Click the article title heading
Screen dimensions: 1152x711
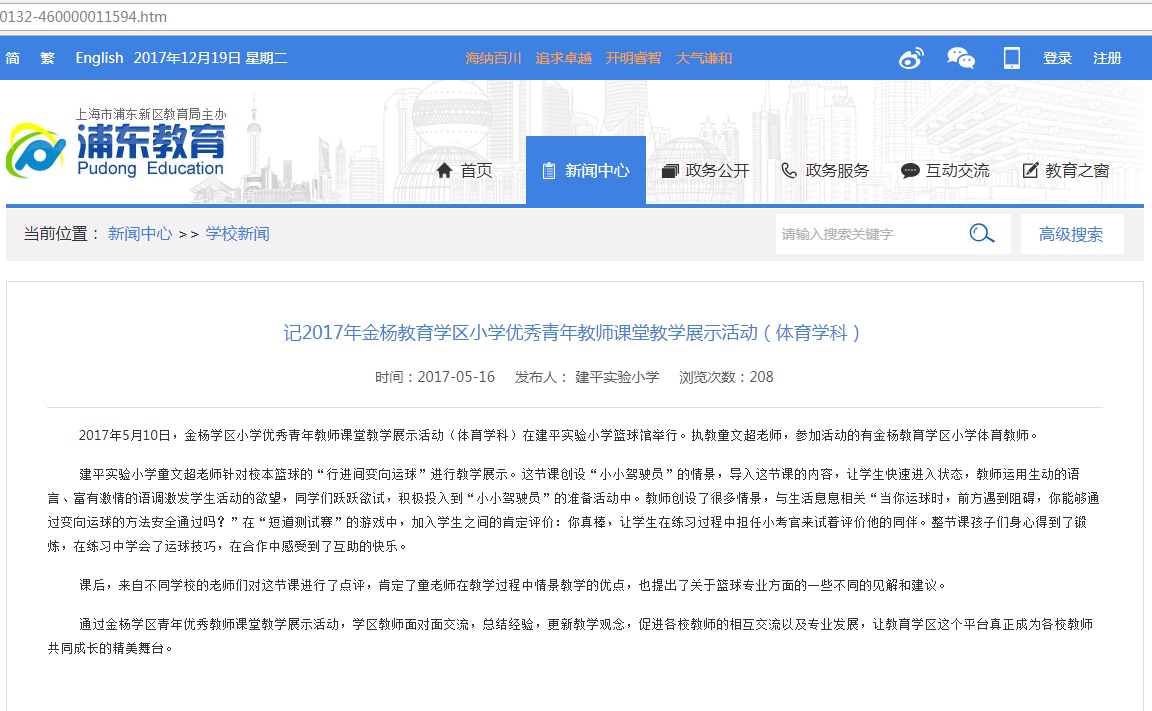click(x=572, y=333)
